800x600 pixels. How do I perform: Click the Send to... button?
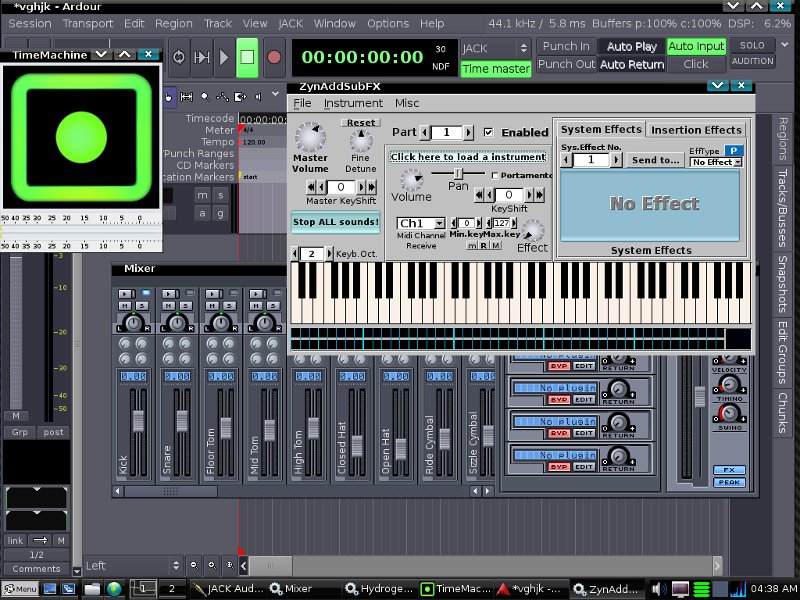coord(656,160)
